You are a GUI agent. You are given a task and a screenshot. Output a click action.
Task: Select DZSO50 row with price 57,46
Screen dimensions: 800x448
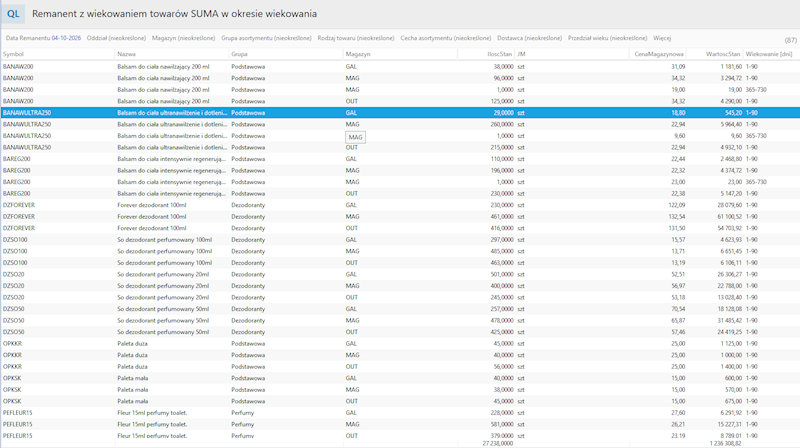400,332
